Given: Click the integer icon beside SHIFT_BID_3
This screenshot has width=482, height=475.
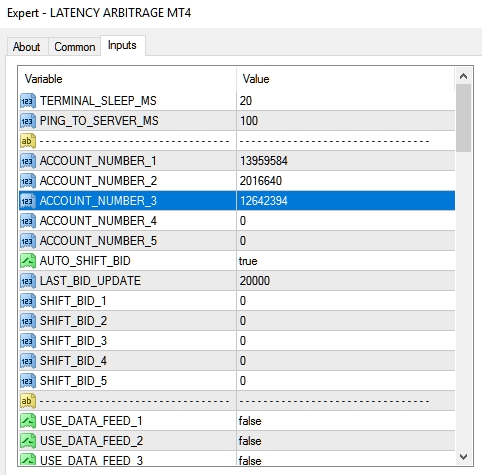Looking at the screenshot, I should tap(28, 341).
